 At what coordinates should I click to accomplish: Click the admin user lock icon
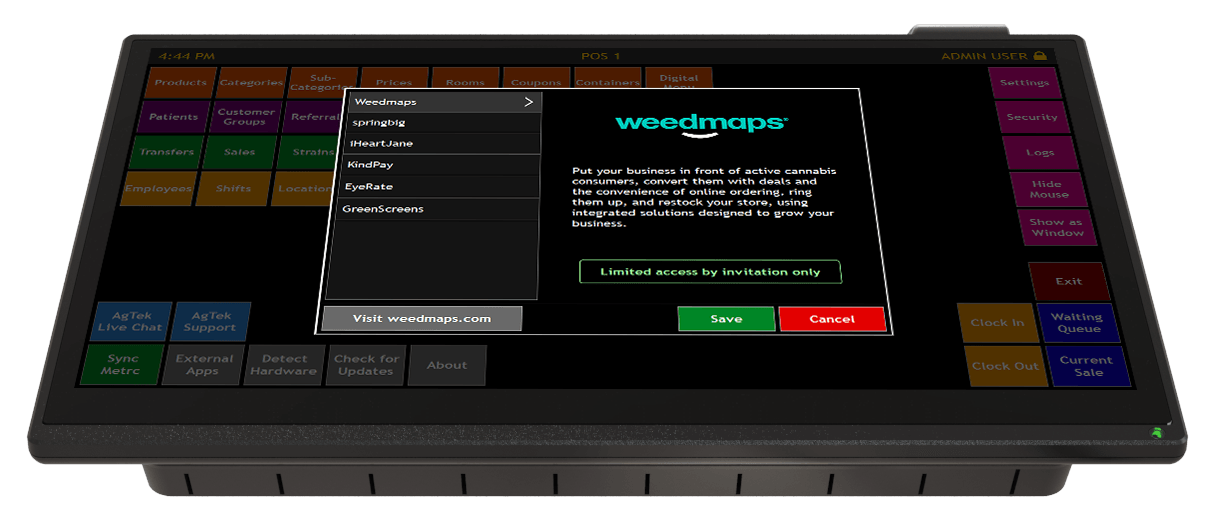coord(1040,56)
